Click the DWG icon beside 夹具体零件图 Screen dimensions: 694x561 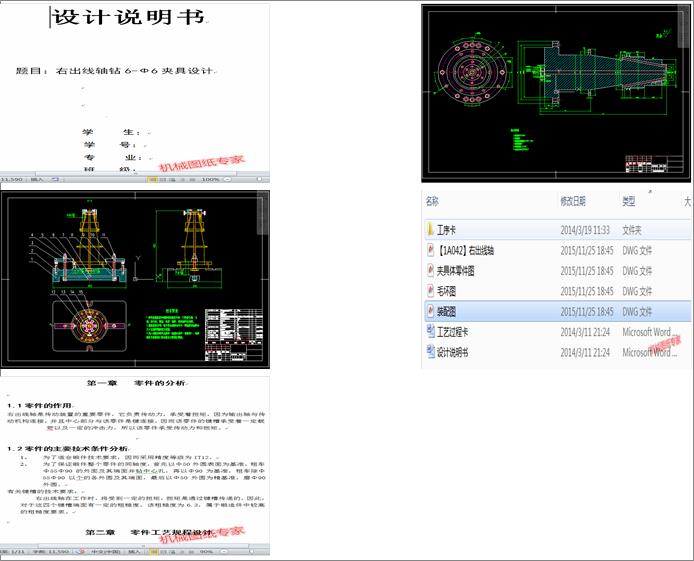click(x=430, y=270)
